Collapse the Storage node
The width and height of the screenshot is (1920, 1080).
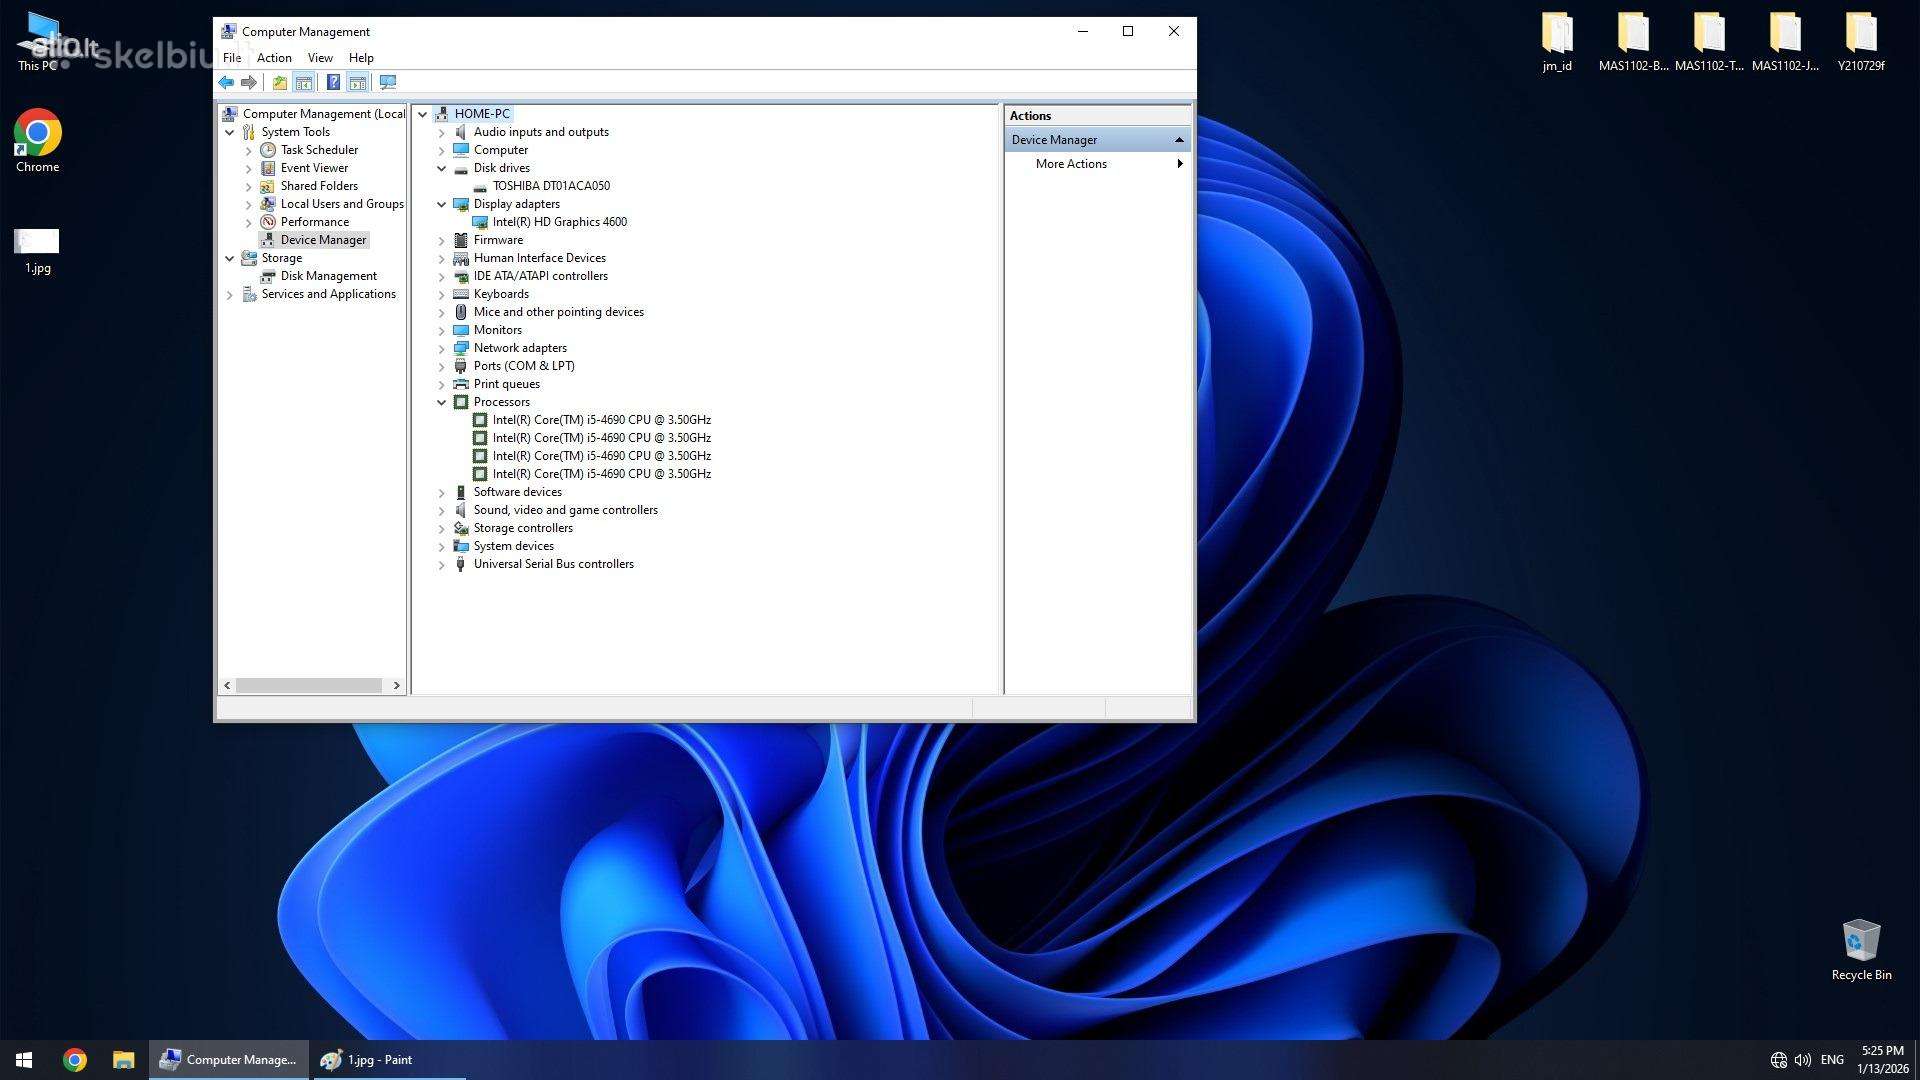click(x=230, y=258)
